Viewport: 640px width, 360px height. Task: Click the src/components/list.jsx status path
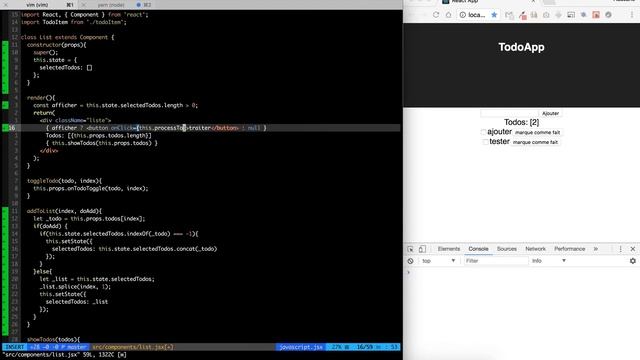[133, 347]
